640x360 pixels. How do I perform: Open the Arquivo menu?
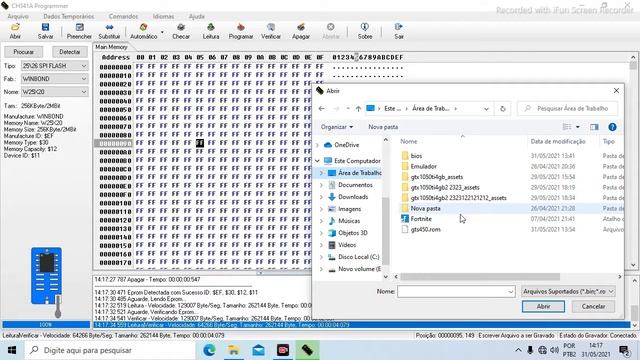point(18,16)
